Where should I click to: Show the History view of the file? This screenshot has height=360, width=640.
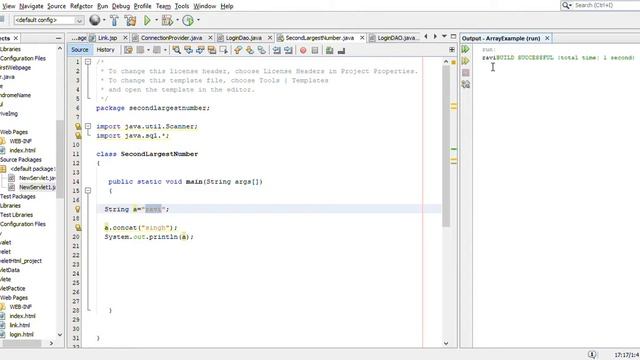[105, 50]
